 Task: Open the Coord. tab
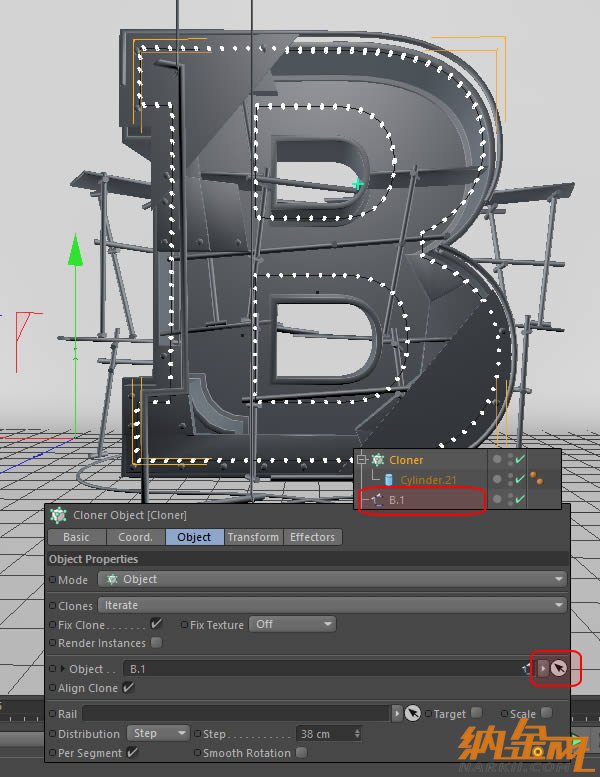[x=135, y=537]
